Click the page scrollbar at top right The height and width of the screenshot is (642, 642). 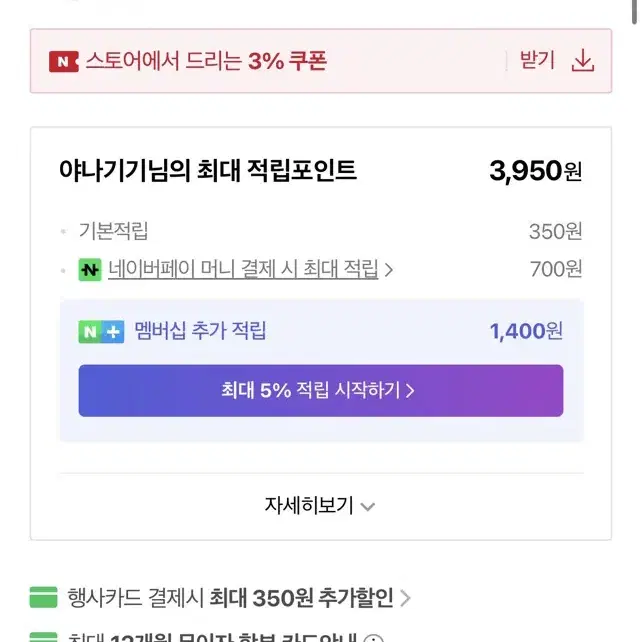pyautogui.click(x=634, y=12)
